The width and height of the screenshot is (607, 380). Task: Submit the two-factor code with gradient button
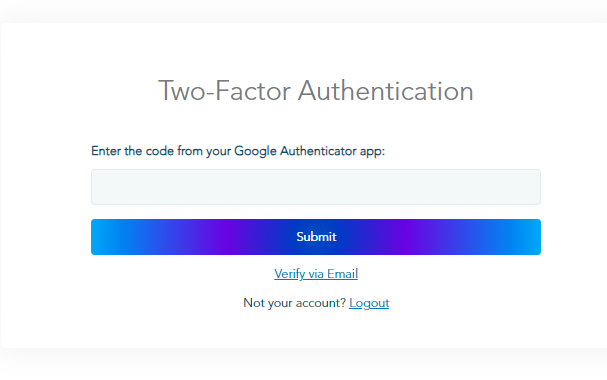click(x=316, y=237)
